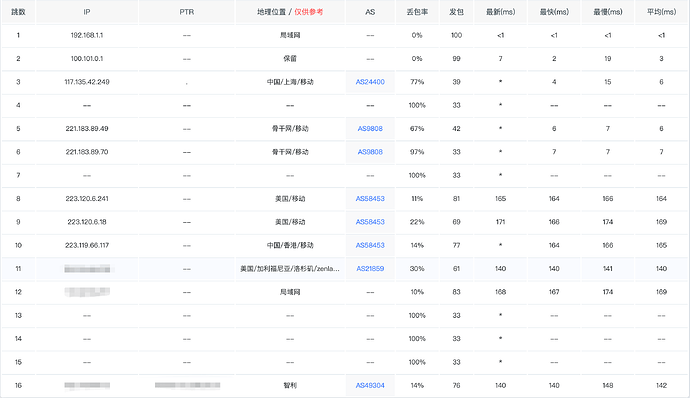
Task: Click the 最慢(ms) column header
Action: coord(608,12)
